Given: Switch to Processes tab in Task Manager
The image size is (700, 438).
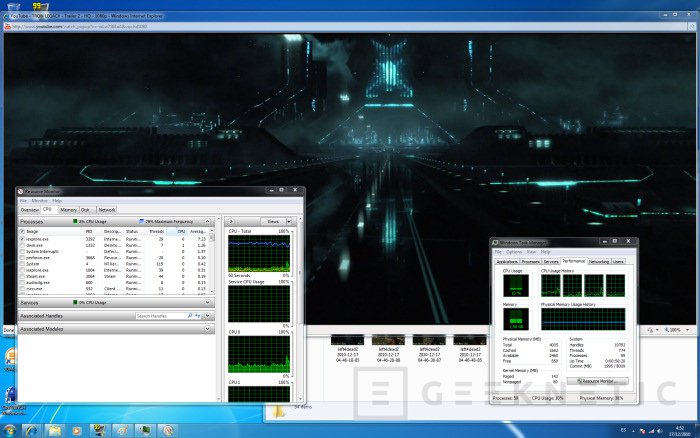Looking at the screenshot, I should tap(530, 262).
